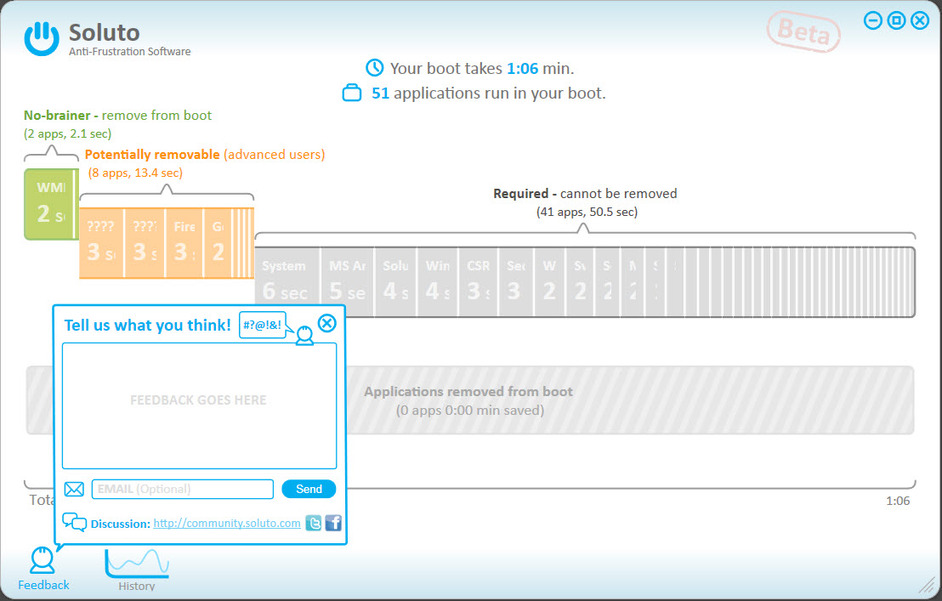Click the optional email field
This screenshot has height=601, width=942.
click(x=183, y=489)
